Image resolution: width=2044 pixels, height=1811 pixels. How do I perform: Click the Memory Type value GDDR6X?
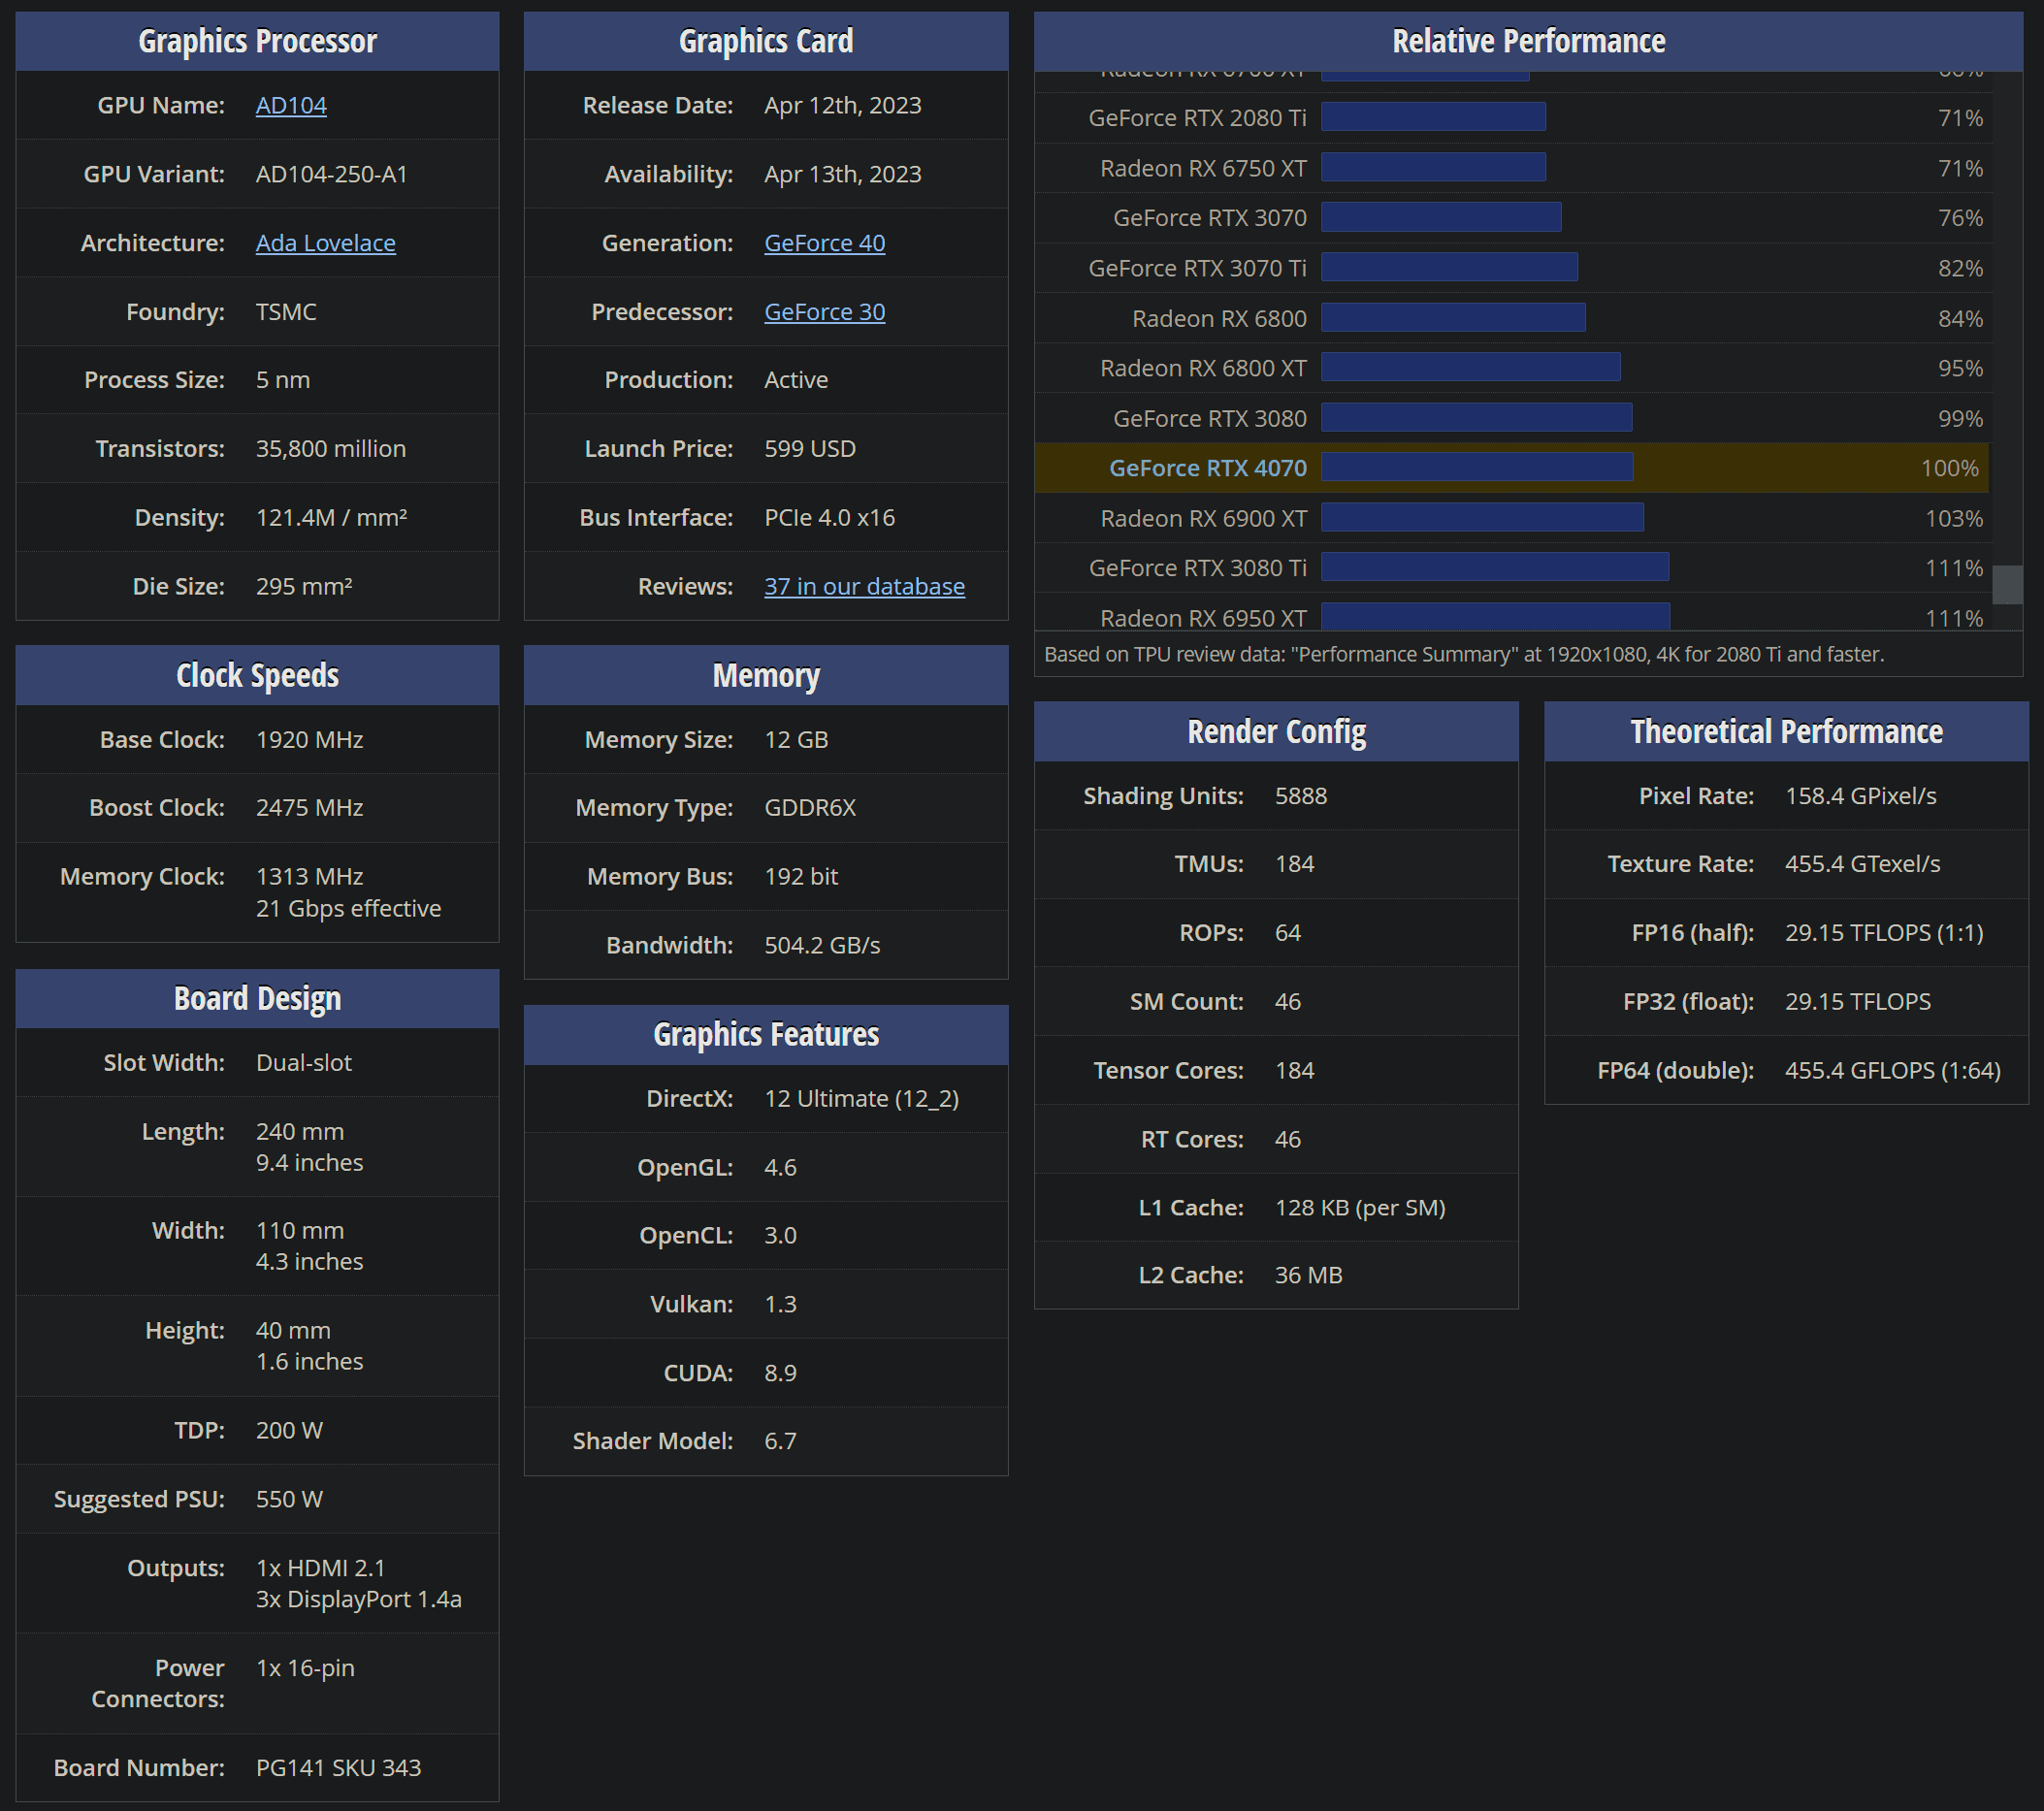[x=810, y=808]
